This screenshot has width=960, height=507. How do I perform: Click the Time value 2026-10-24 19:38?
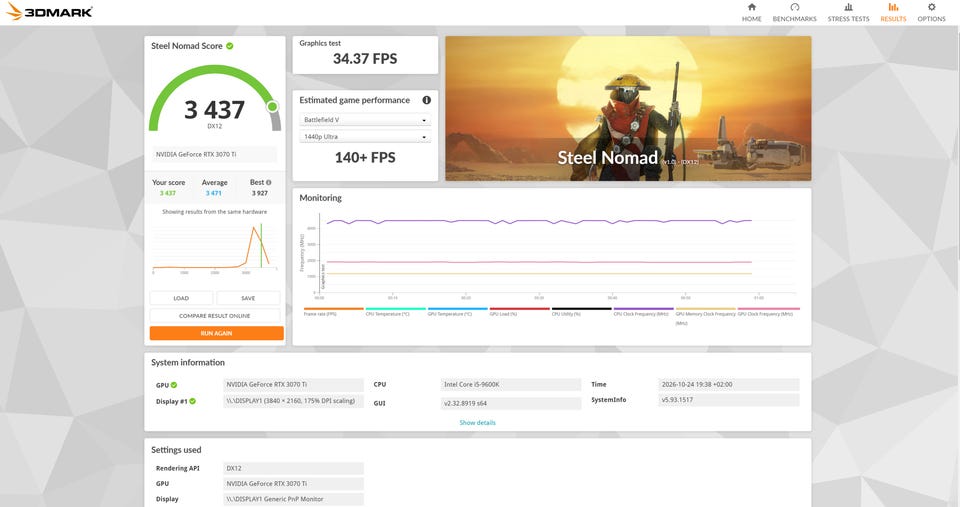729,385
